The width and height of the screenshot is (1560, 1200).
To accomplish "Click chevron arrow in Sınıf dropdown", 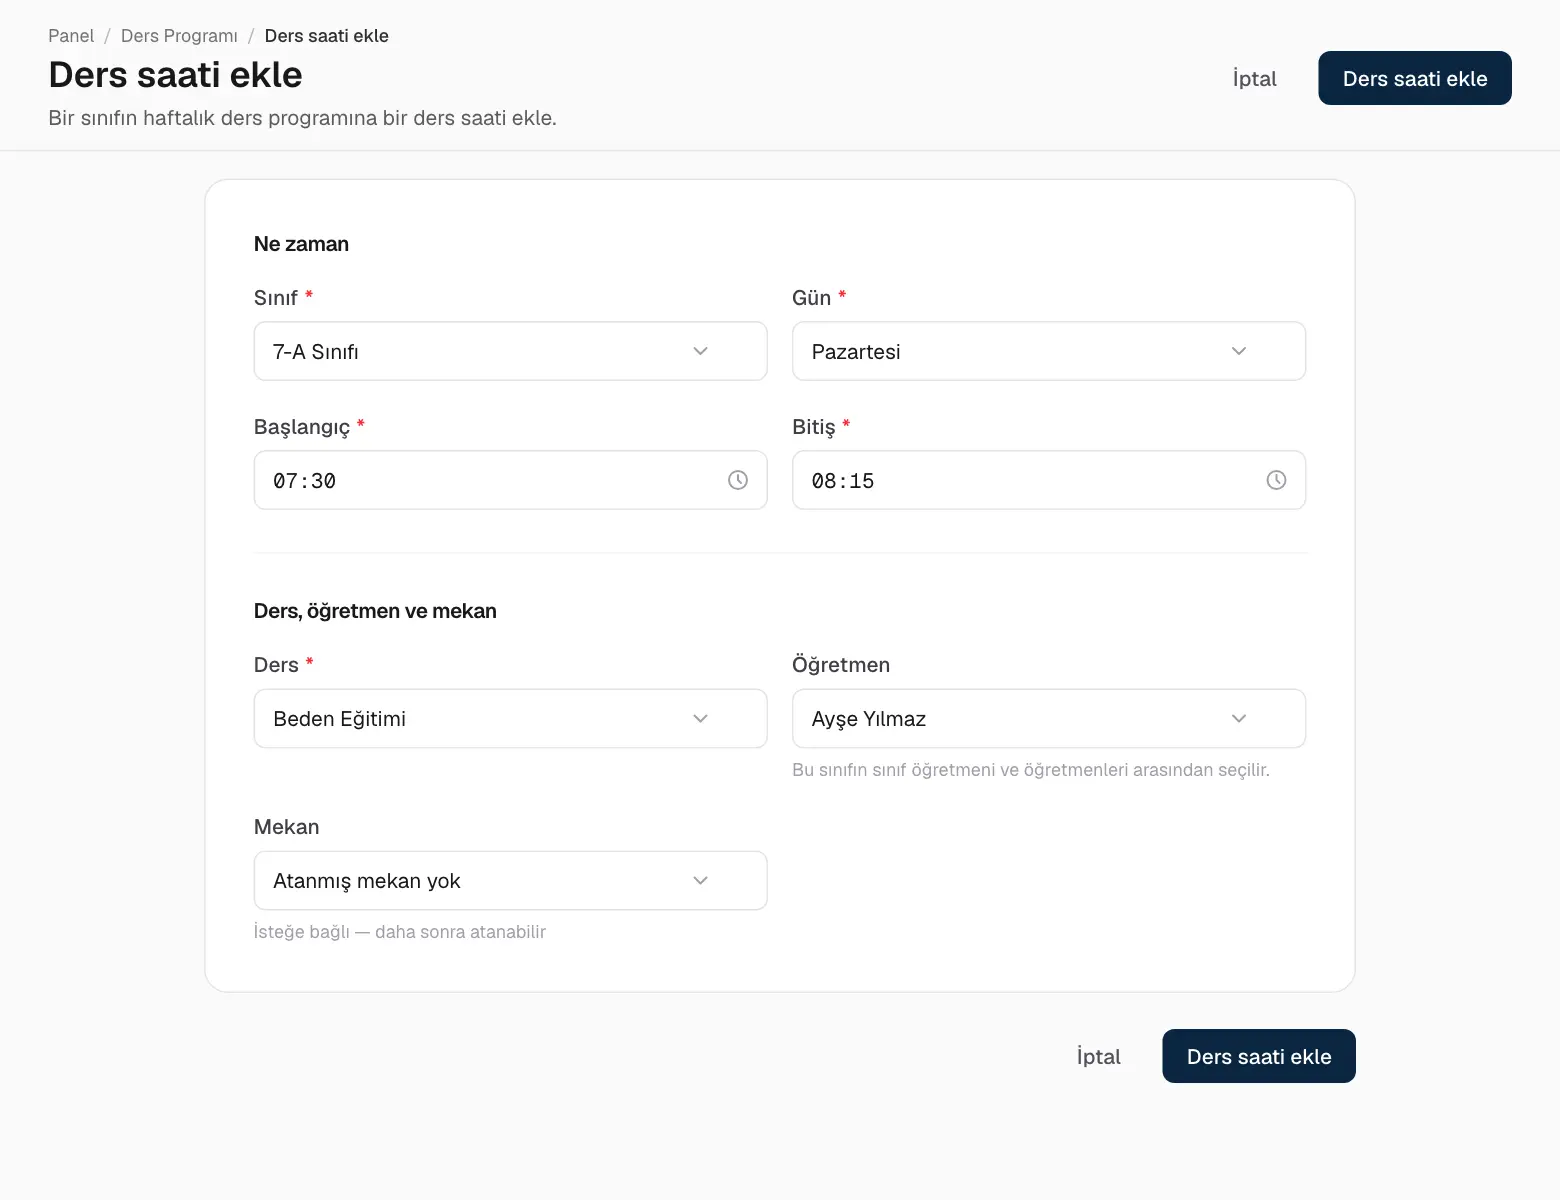I will click(x=700, y=351).
